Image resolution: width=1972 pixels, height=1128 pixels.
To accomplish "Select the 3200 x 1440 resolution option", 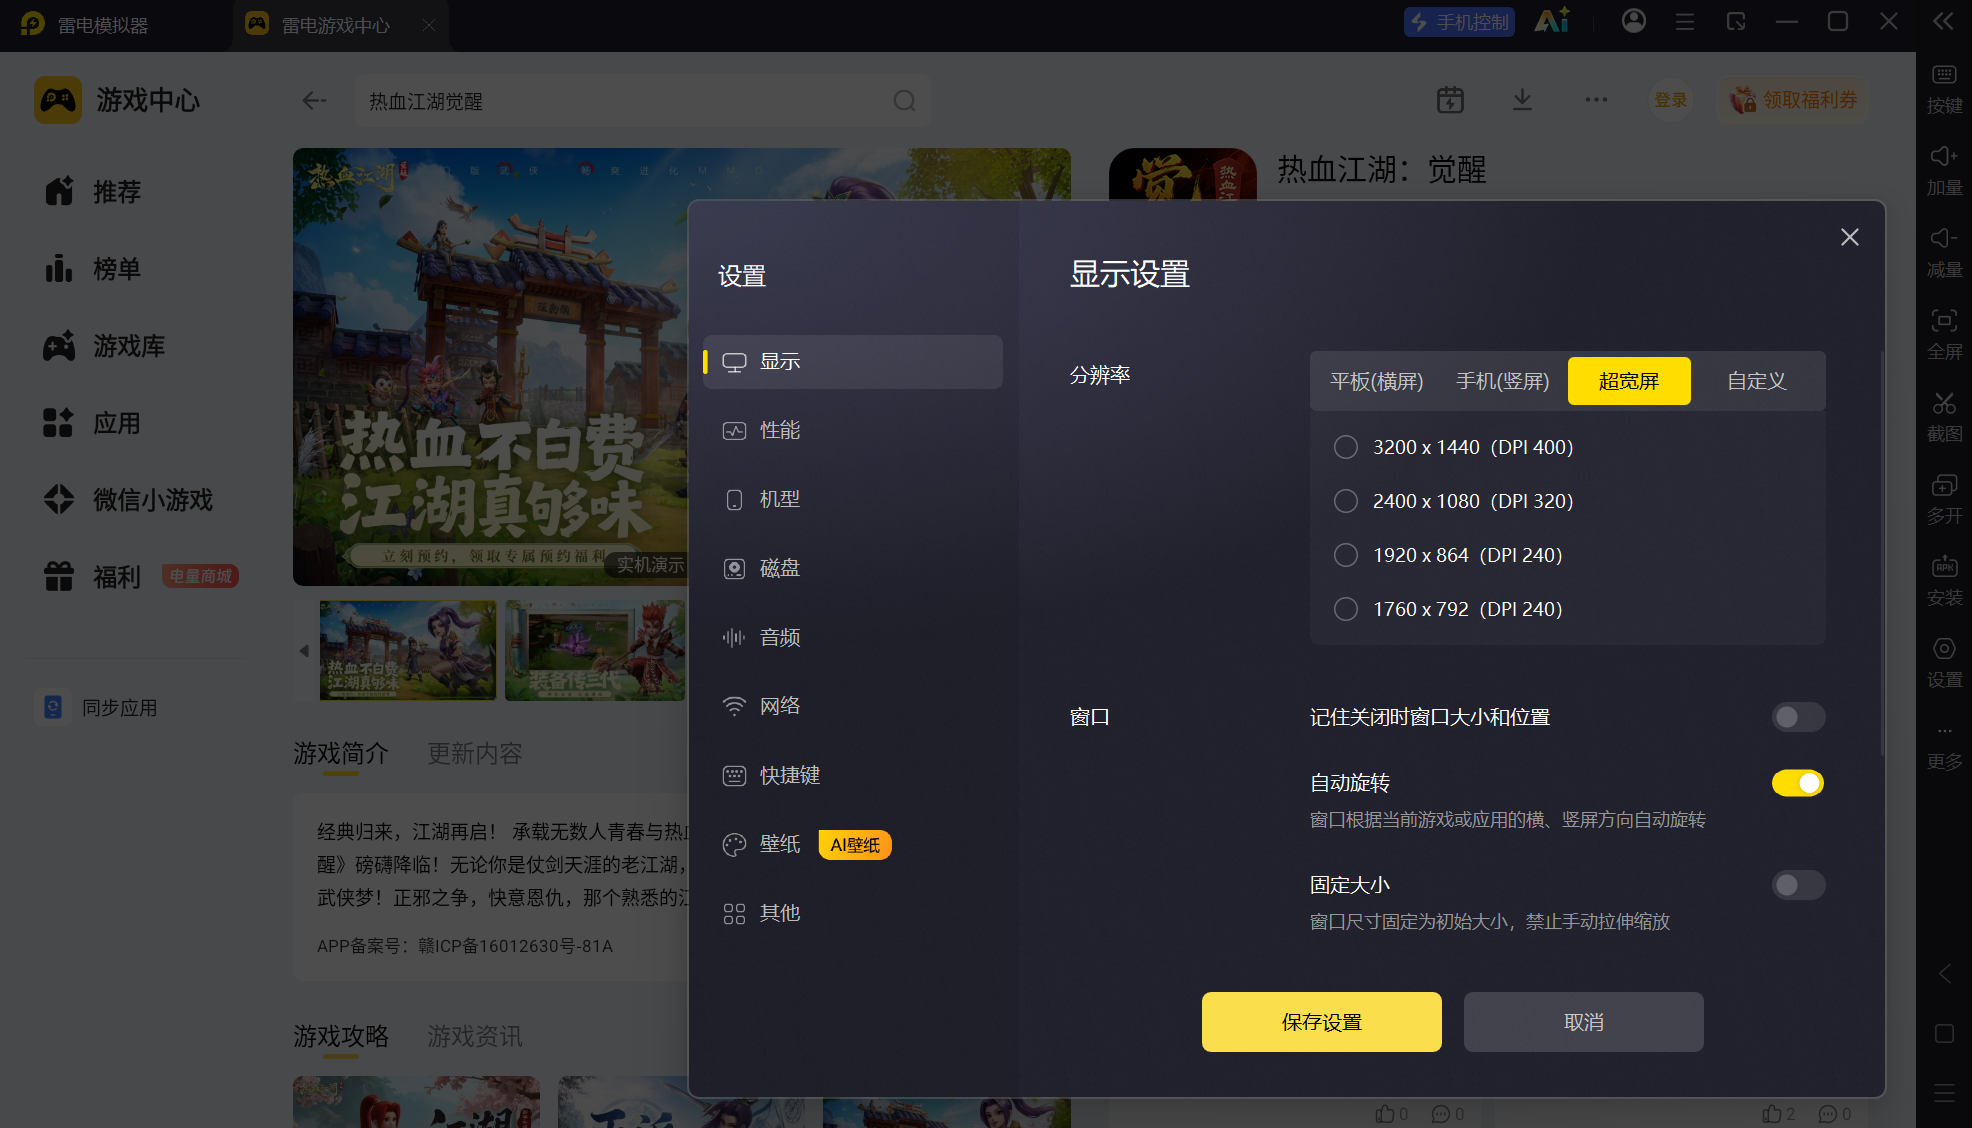I will point(1346,447).
